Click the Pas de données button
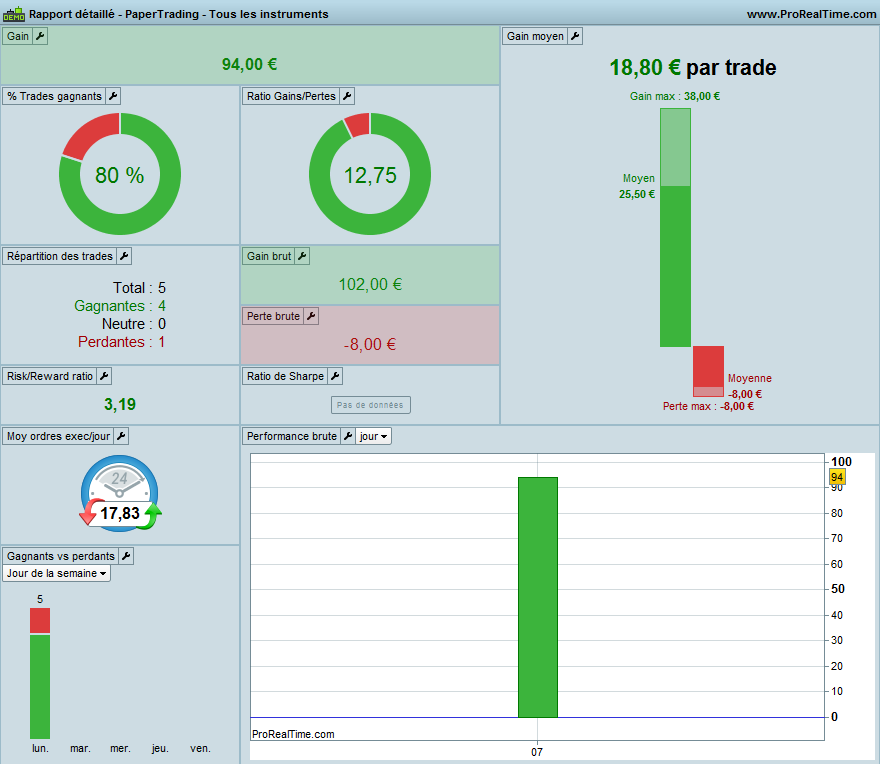880x764 pixels. (x=370, y=405)
